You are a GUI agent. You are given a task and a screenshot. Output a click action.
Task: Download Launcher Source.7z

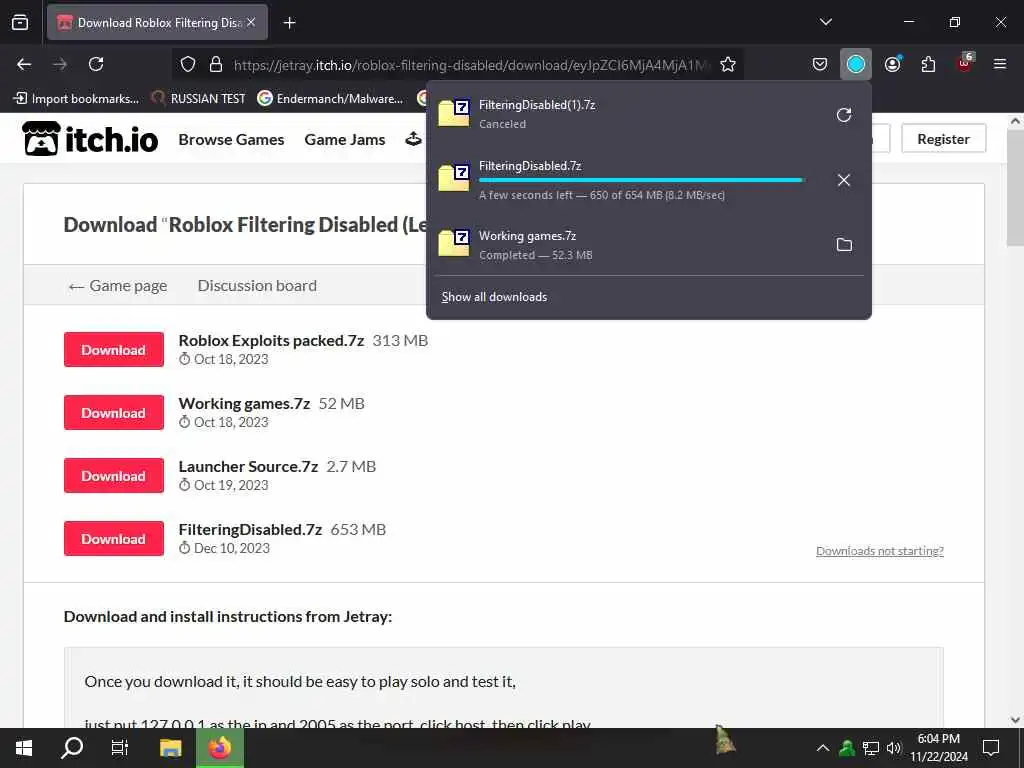pos(114,475)
